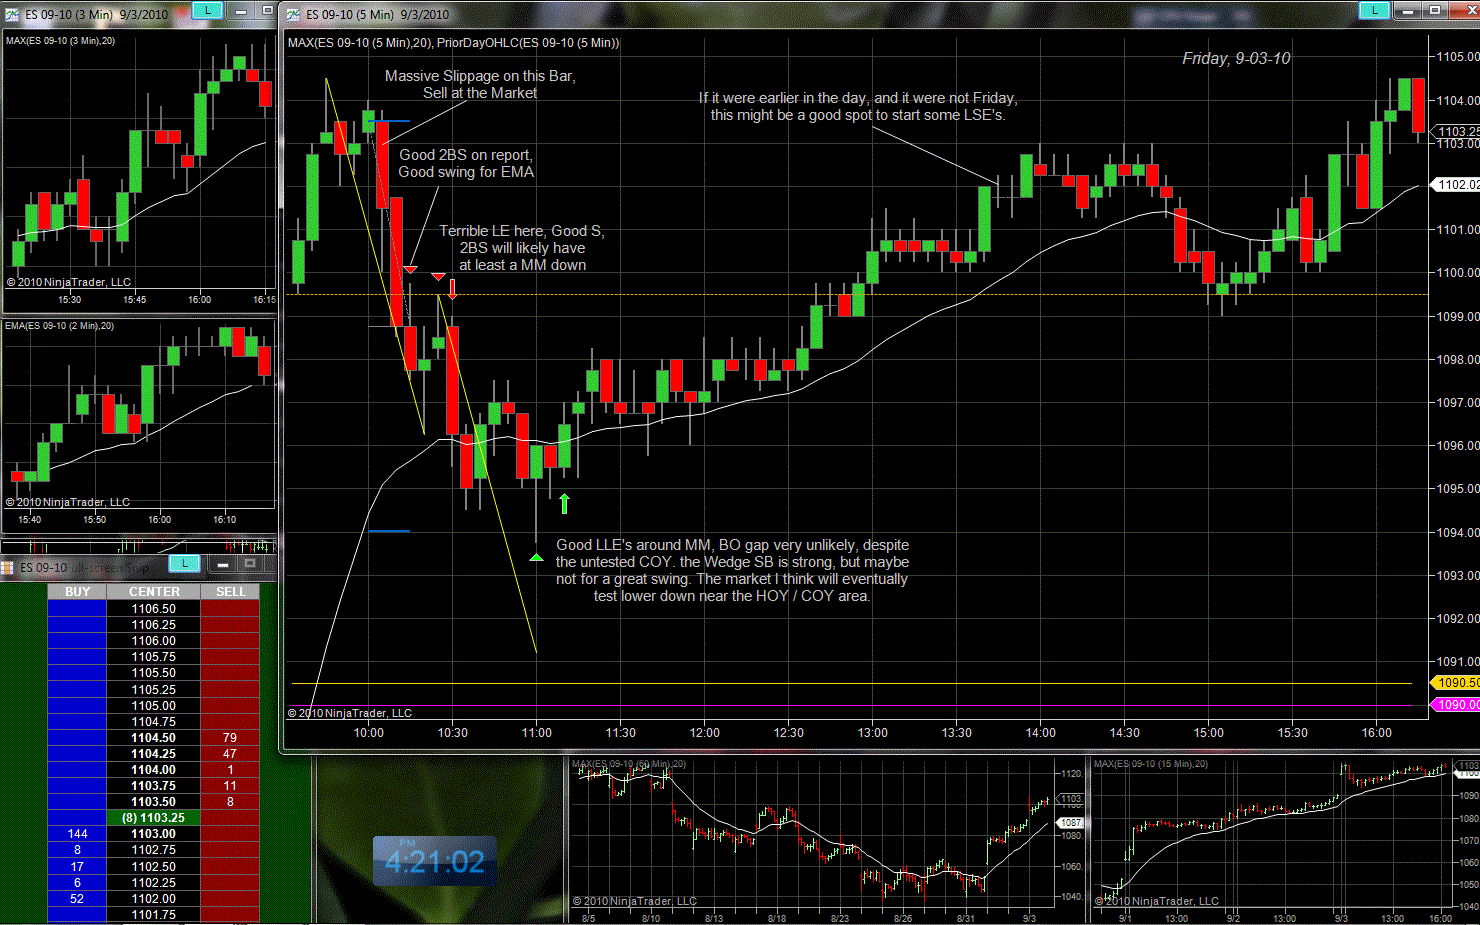Click the sell cell showing 79 at 1104.50
The height and width of the screenshot is (925, 1480).
coord(230,738)
